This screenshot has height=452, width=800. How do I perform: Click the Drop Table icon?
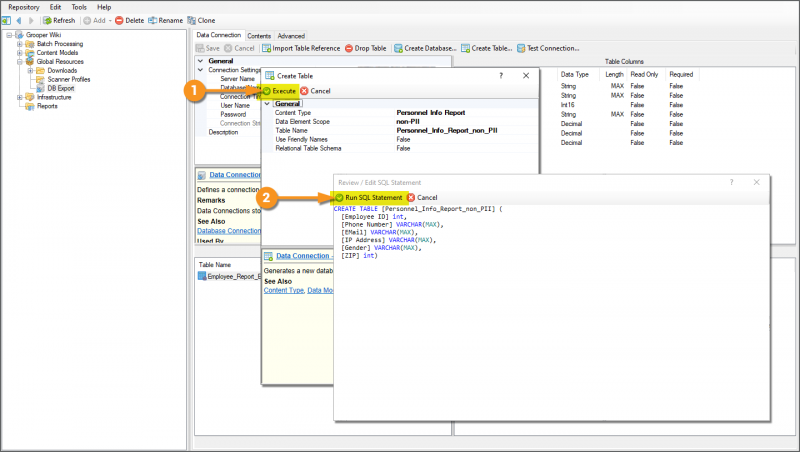[349, 48]
